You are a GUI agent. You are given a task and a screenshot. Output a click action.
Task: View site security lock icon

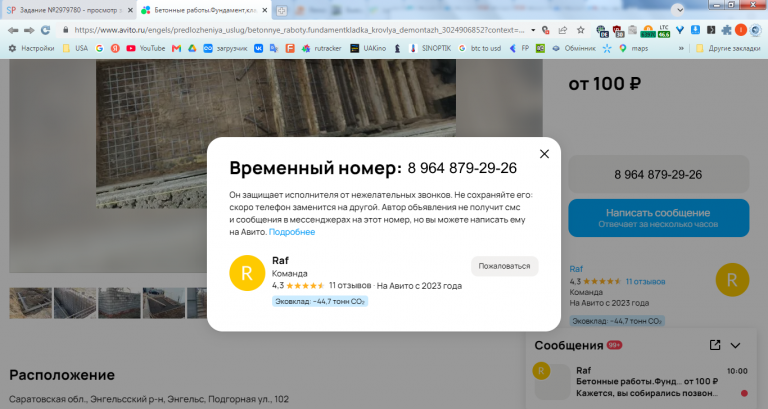coord(66,30)
